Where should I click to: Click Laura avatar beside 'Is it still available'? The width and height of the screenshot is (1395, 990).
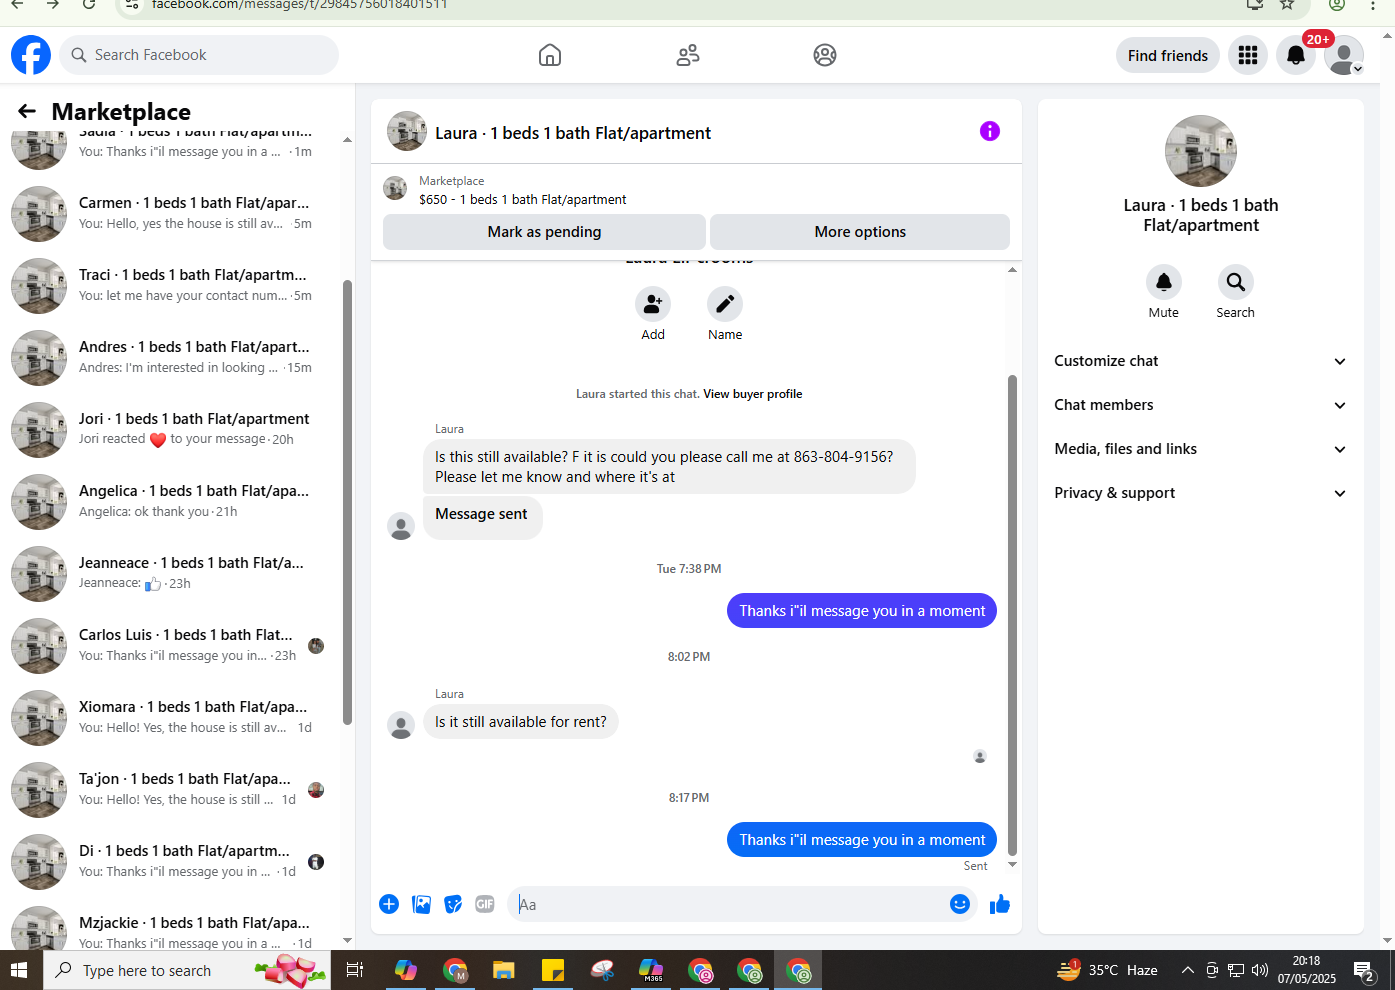click(x=401, y=725)
